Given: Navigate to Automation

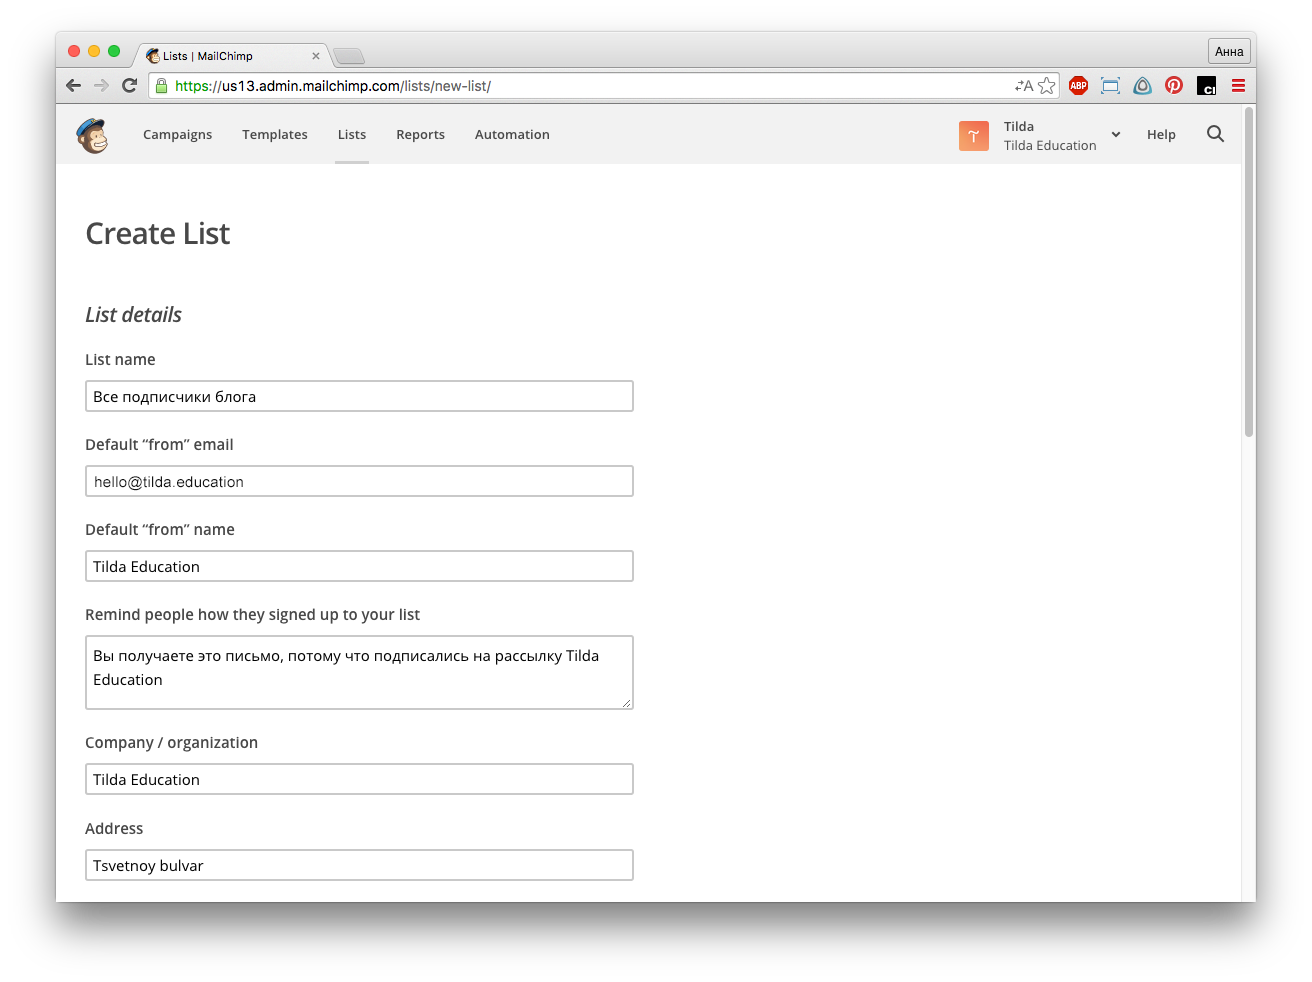Looking at the screenshot, I should click(x=512, y=135).
